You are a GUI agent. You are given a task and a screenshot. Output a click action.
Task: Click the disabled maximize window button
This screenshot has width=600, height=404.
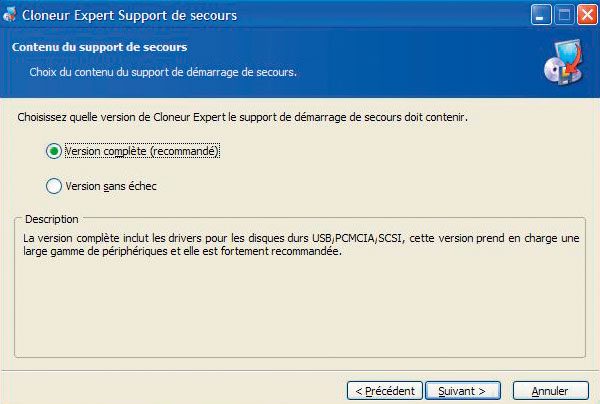click(564, 15)
